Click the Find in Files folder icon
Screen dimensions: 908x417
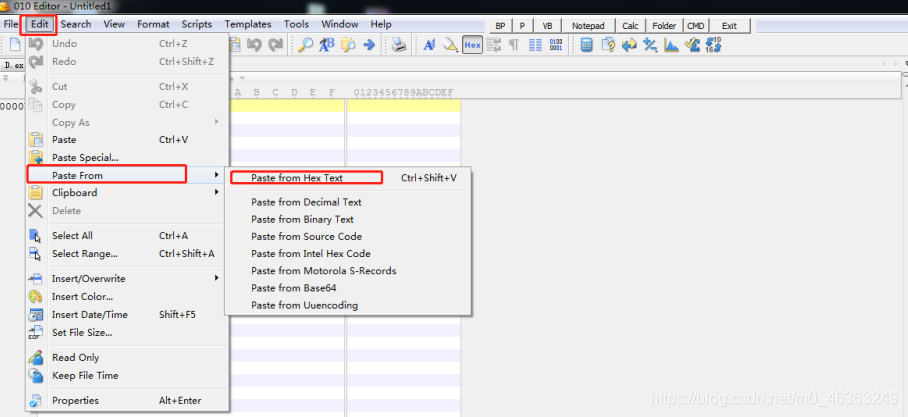tap(348, 45)
